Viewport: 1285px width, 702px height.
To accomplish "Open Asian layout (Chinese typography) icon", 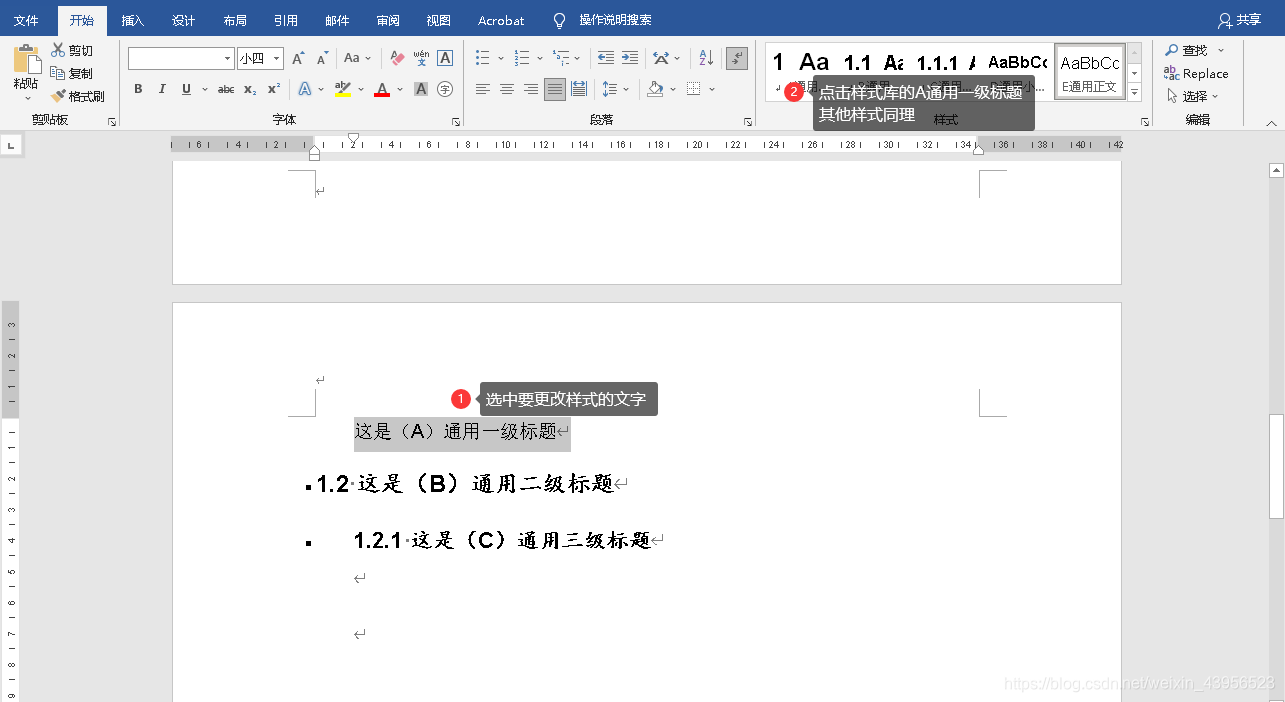I will point(660,58).
